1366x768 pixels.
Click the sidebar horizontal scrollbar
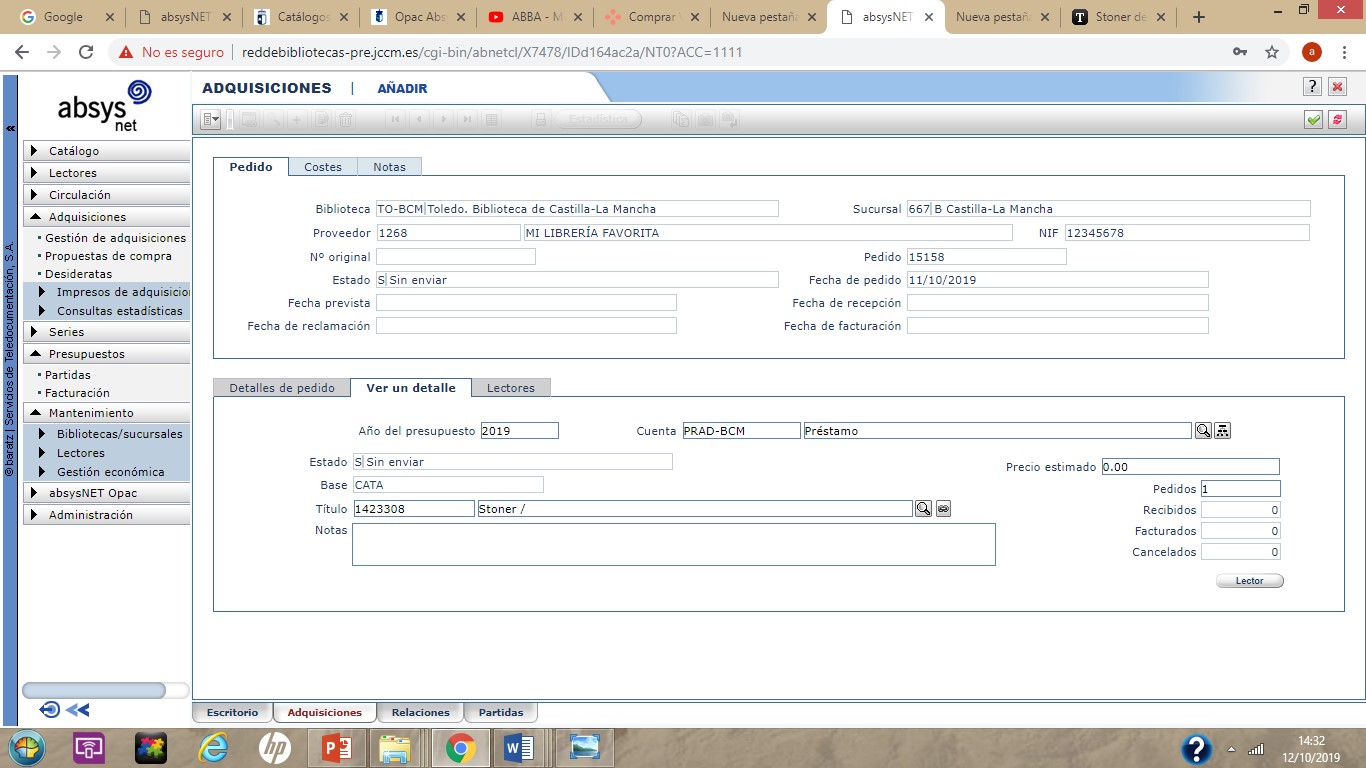point(94,690)
